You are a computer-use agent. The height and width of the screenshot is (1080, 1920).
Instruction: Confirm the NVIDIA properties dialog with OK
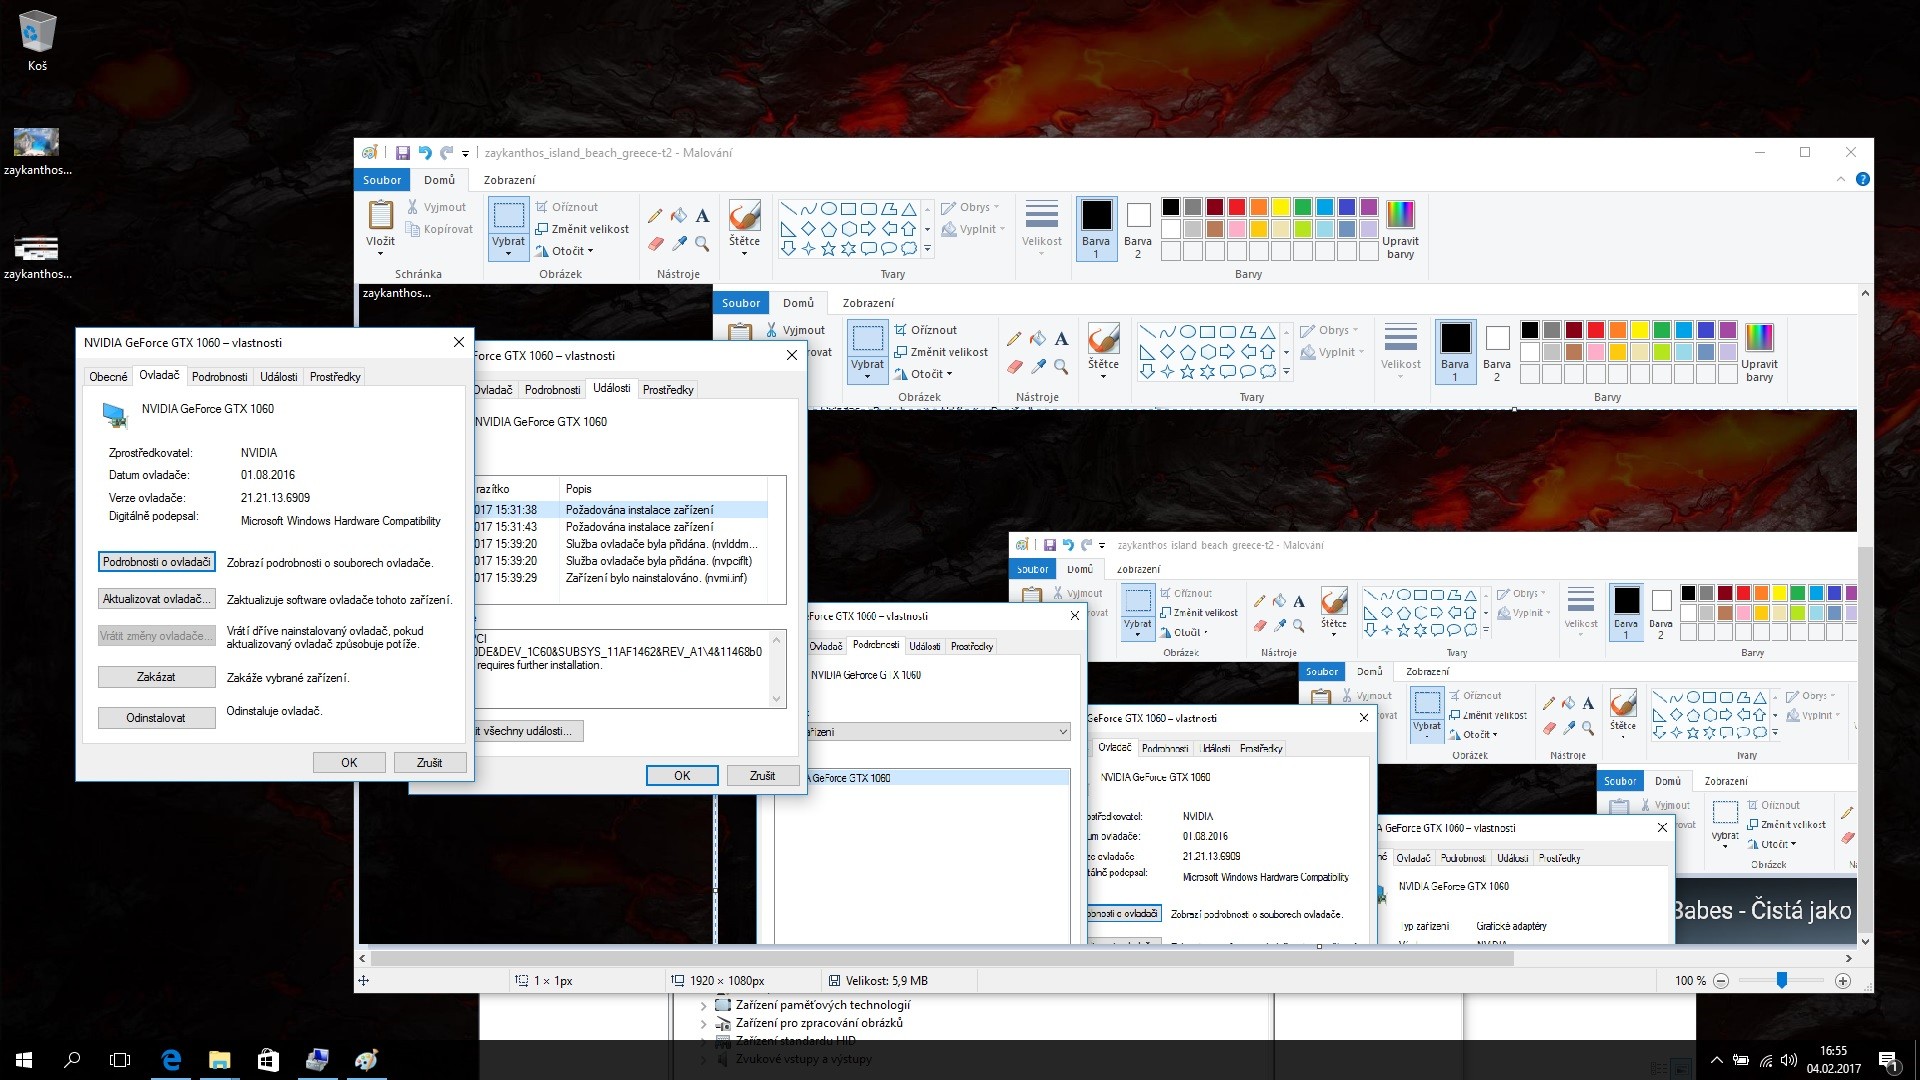[x=349, y=762]
